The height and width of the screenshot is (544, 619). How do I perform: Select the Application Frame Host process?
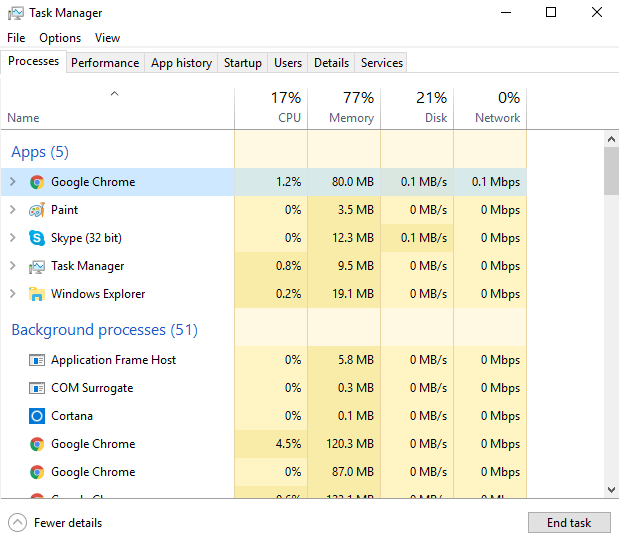point(264,360)
